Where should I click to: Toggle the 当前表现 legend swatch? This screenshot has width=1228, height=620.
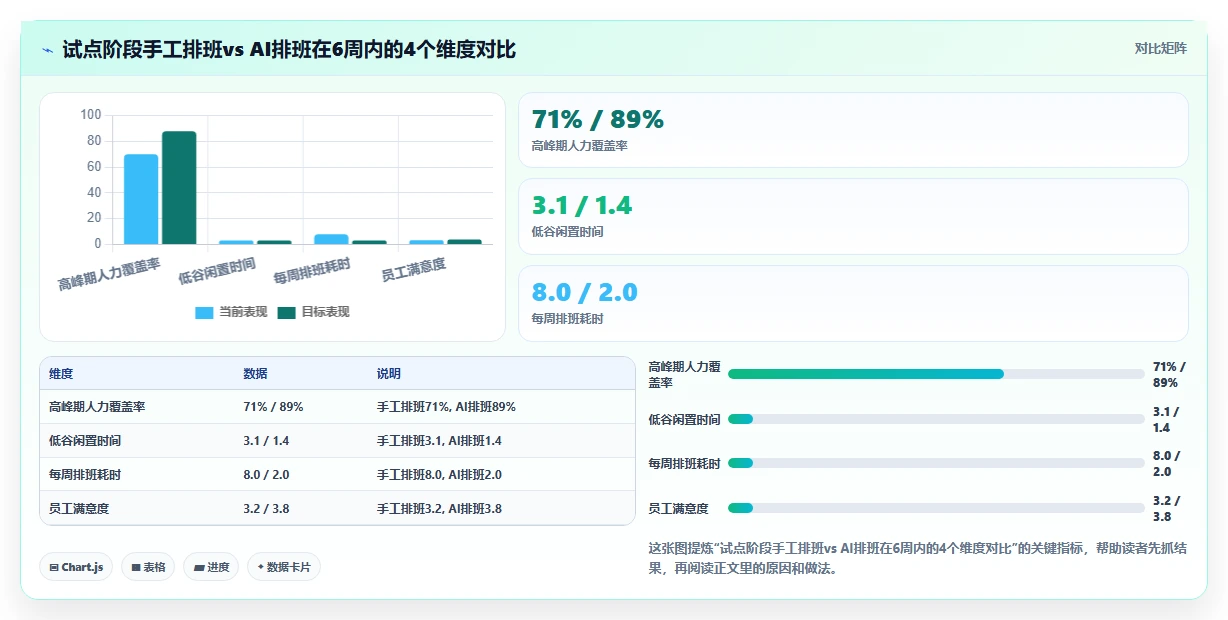204,312
